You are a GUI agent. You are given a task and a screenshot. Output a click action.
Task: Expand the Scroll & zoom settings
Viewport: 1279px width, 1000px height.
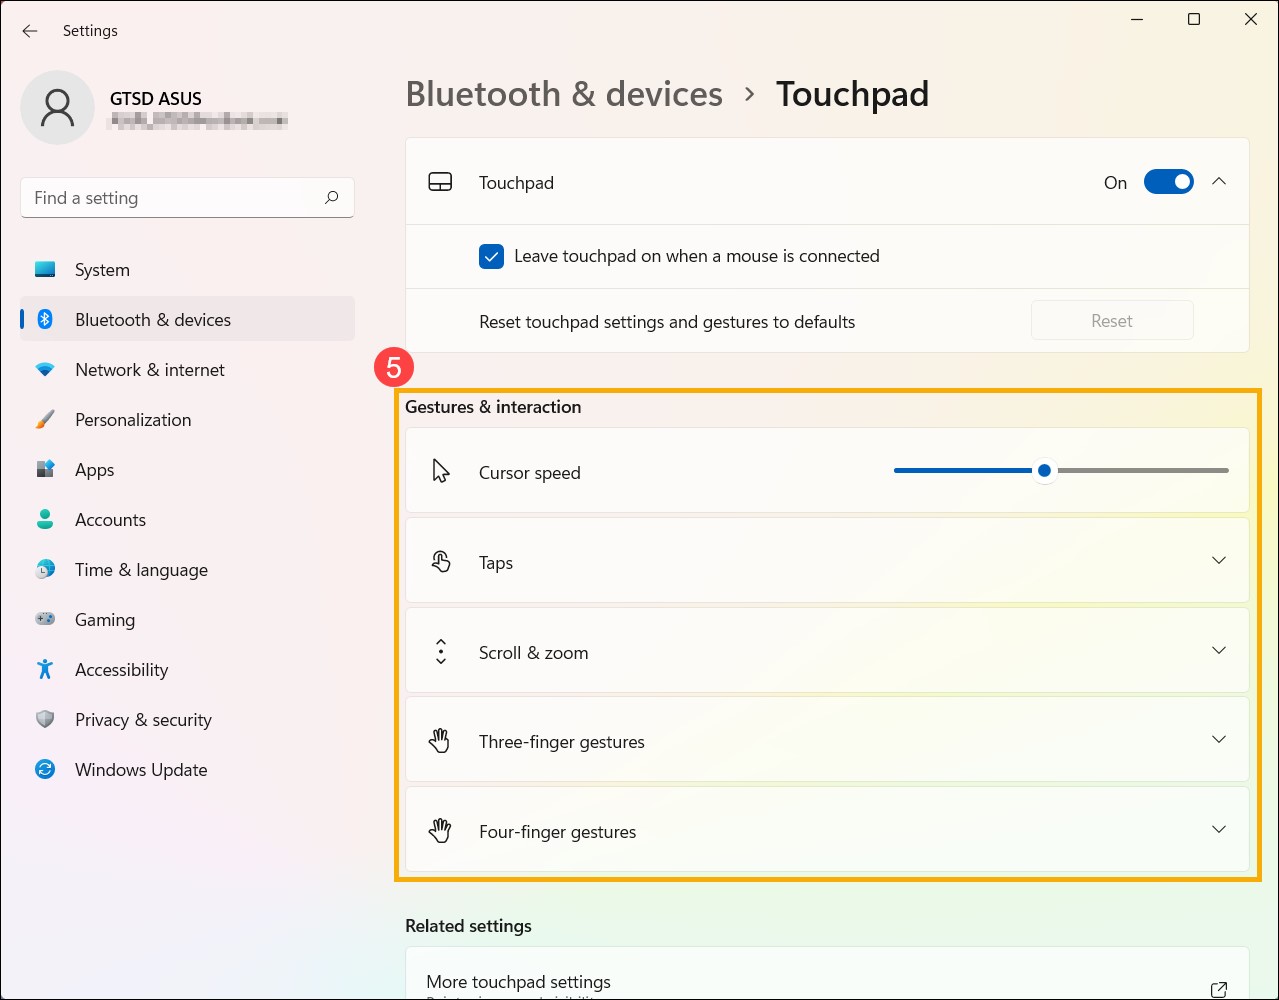point(1218,650)
